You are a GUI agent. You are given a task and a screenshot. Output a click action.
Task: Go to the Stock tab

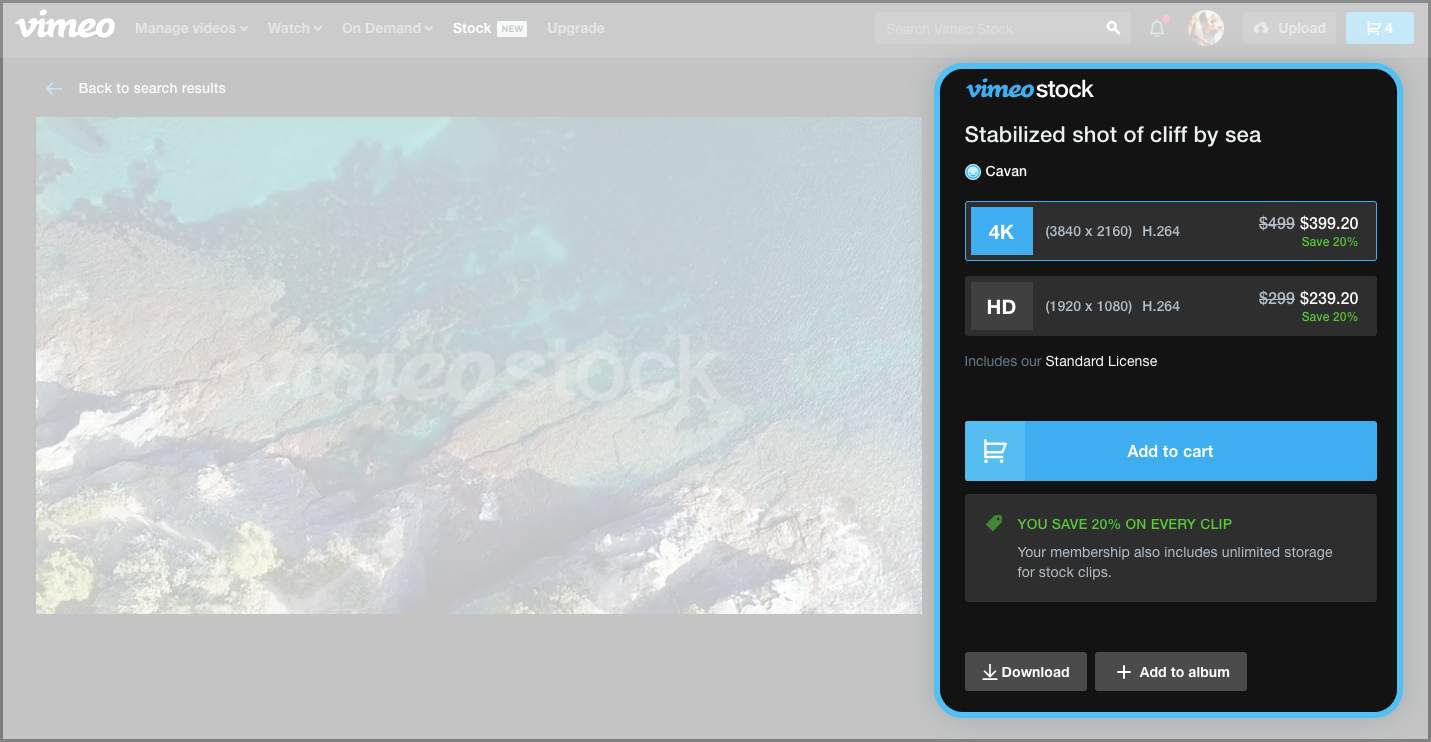click(x=472, y=28)
